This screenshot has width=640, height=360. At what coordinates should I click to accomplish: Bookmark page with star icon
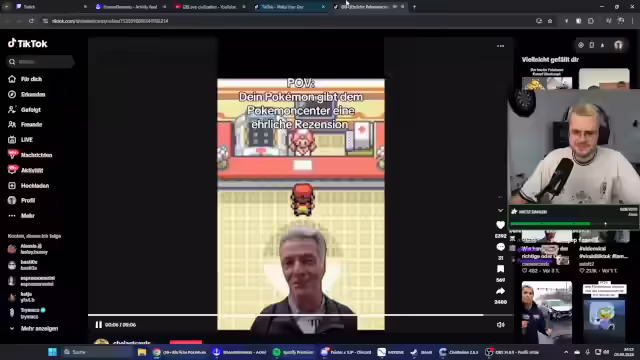point(550,21)
